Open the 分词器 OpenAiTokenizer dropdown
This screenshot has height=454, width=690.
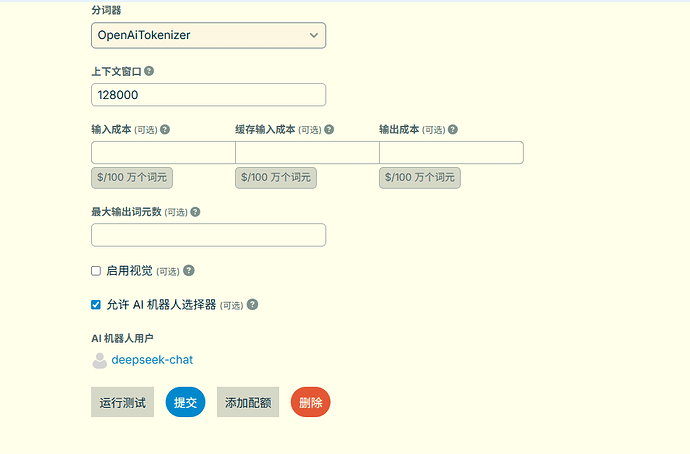[x=208, y=35]
